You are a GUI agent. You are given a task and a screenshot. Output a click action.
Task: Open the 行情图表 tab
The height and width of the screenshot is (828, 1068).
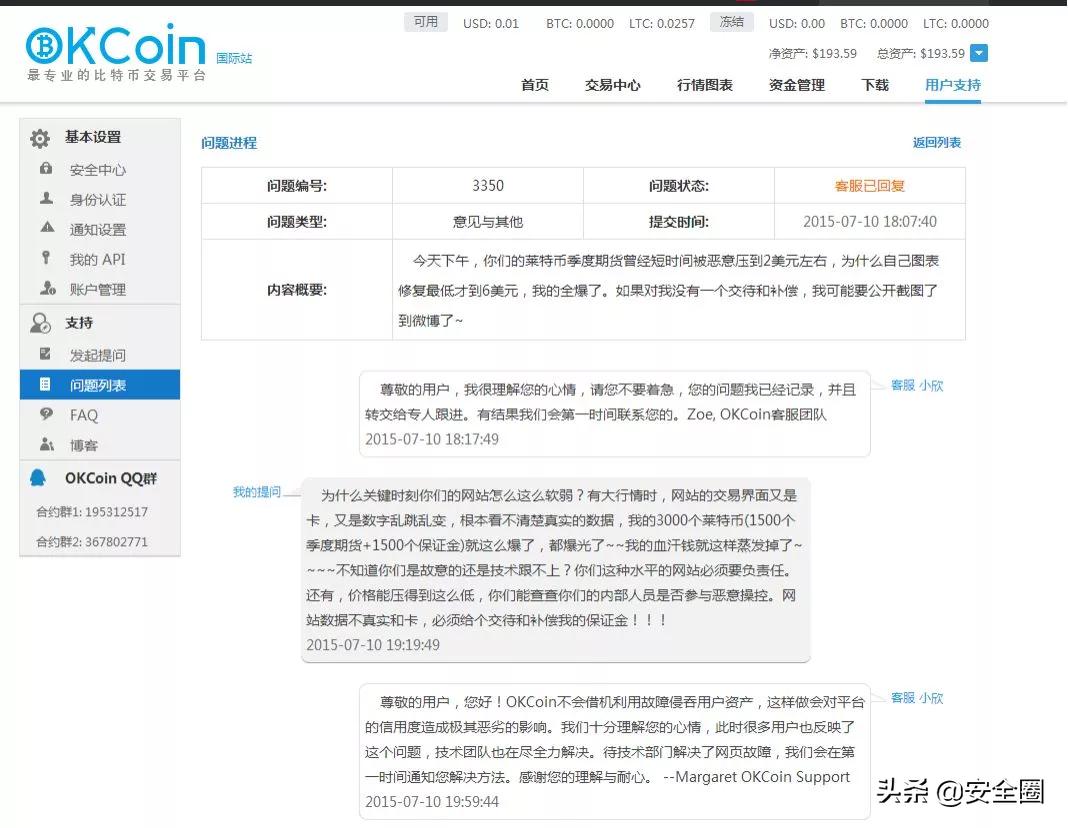703,86
